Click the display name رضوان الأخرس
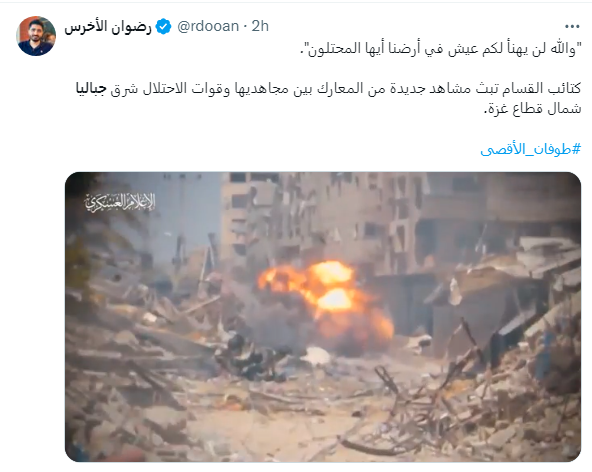 click(108, 26)
